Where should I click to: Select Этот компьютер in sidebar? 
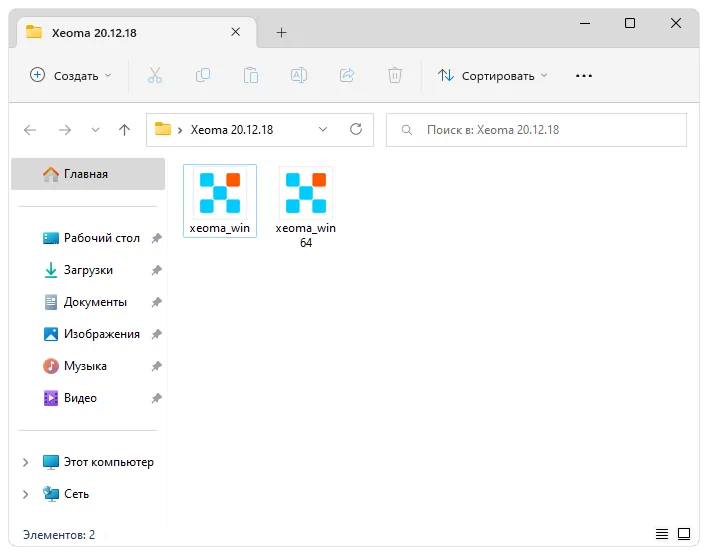[98, 462]
